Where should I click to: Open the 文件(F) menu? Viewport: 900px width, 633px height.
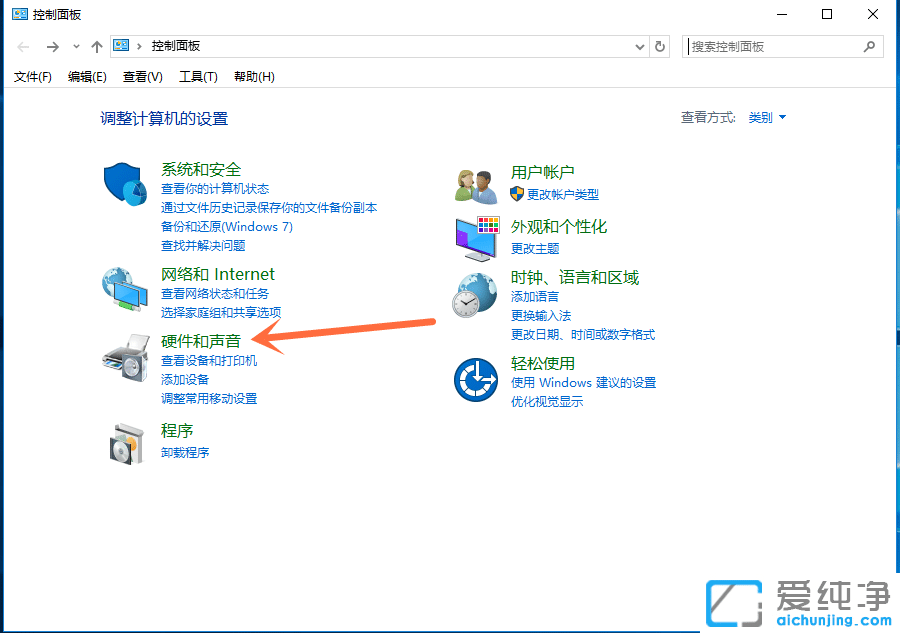coord(33,76)
